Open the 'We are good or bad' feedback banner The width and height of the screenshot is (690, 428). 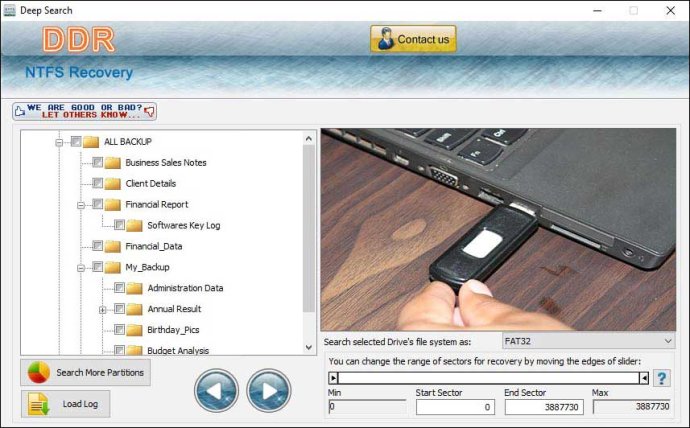tap(84, 111)
